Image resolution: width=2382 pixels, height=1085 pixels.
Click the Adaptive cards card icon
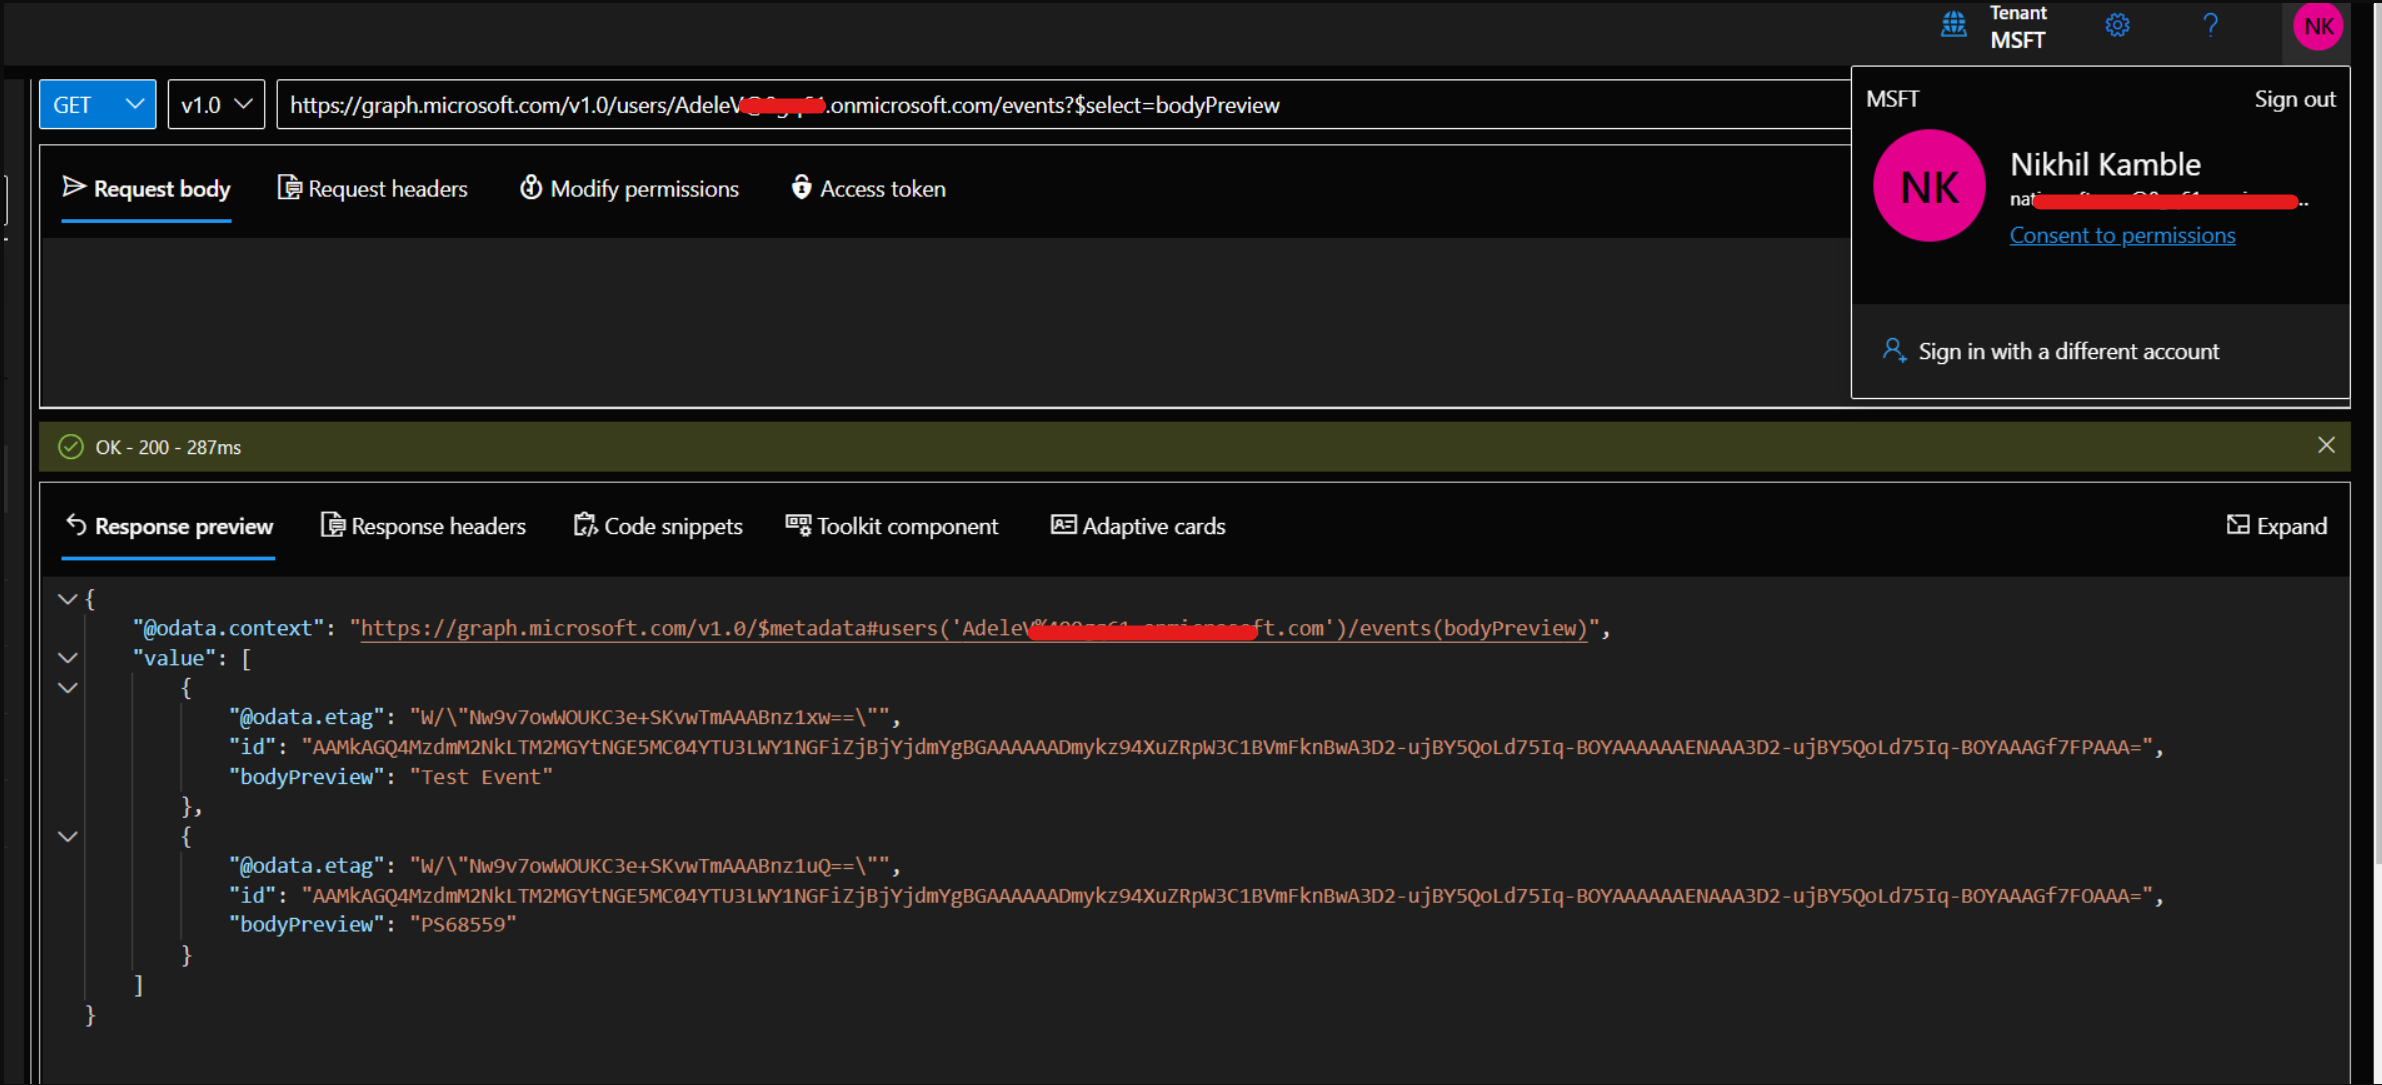(x=1063, y=524)
